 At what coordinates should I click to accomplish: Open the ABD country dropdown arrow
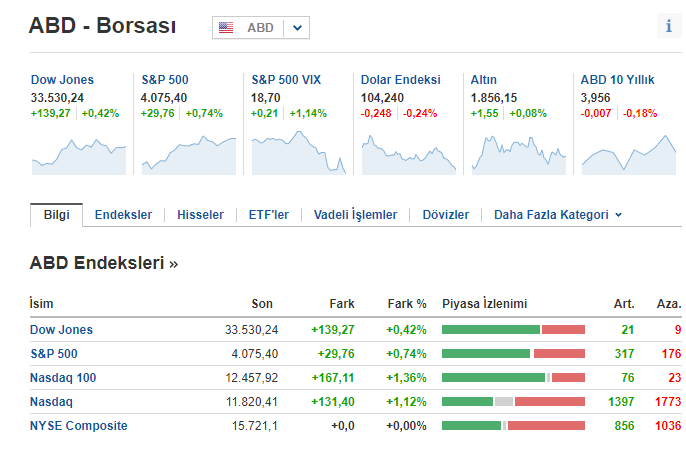(298, 28)
